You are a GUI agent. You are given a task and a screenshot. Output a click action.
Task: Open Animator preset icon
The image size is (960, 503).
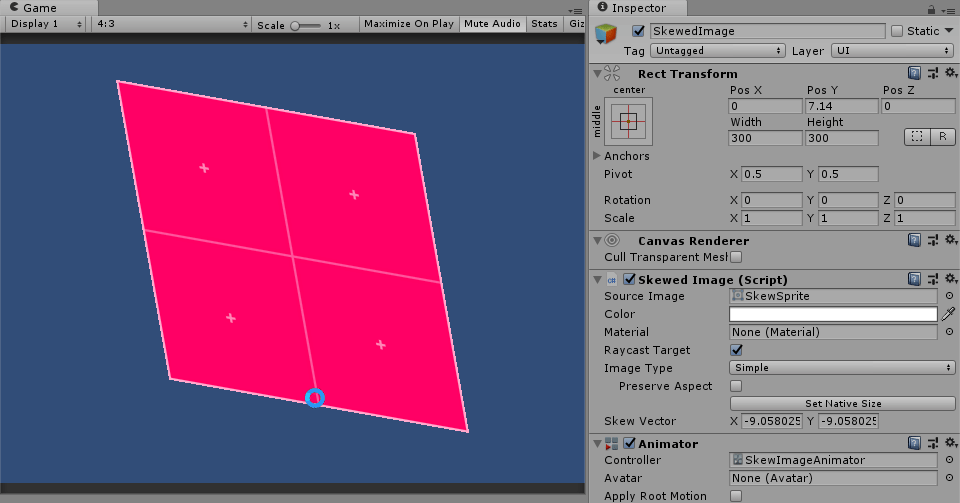932,443
